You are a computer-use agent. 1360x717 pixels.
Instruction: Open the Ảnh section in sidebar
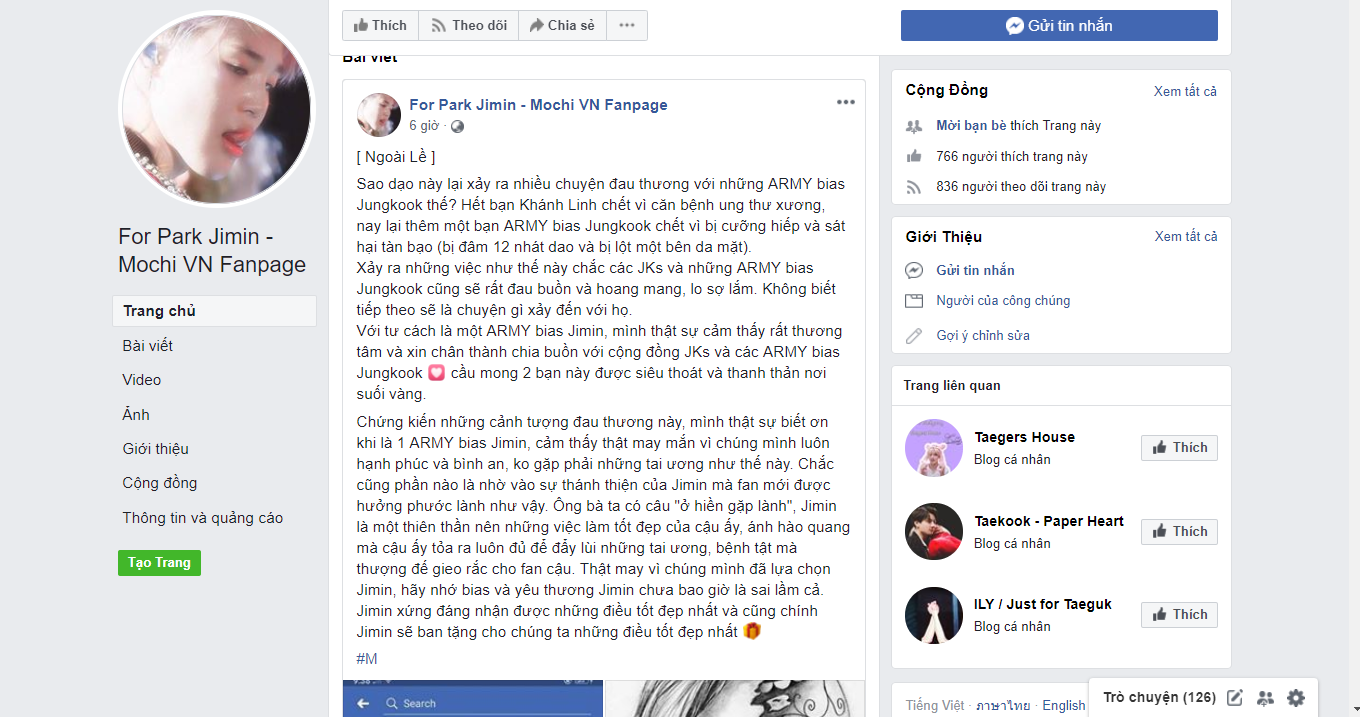(x=136, y=414)
